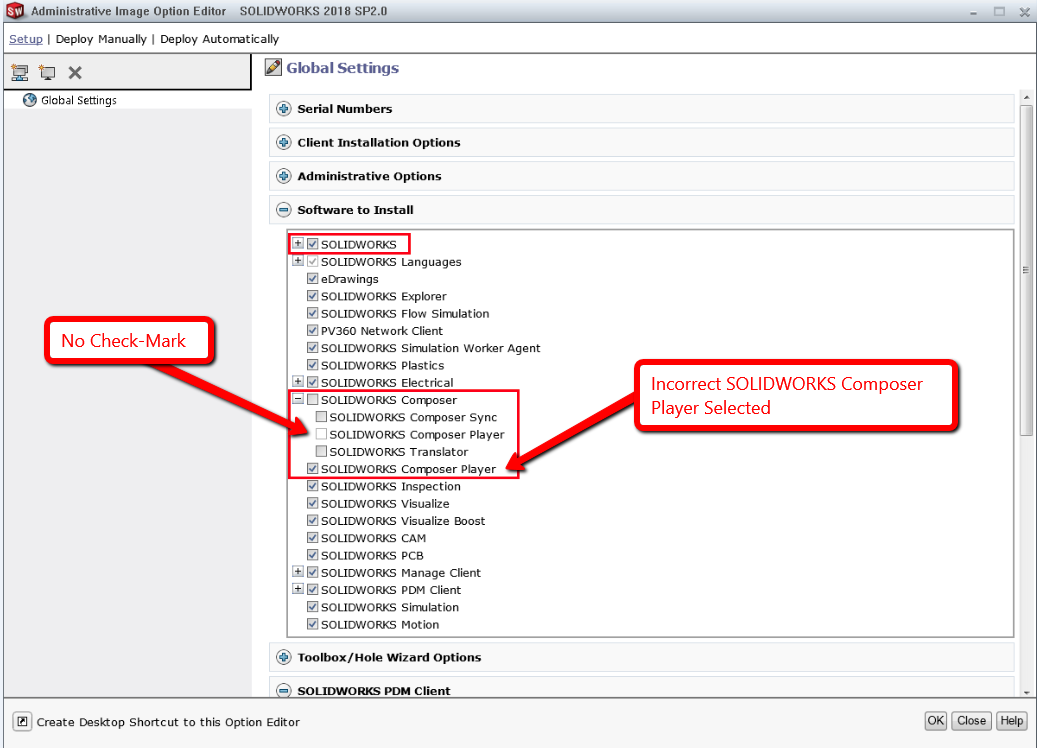
Task: Expand the SOLIDWORKS Manage Client node
Action: 298,571
